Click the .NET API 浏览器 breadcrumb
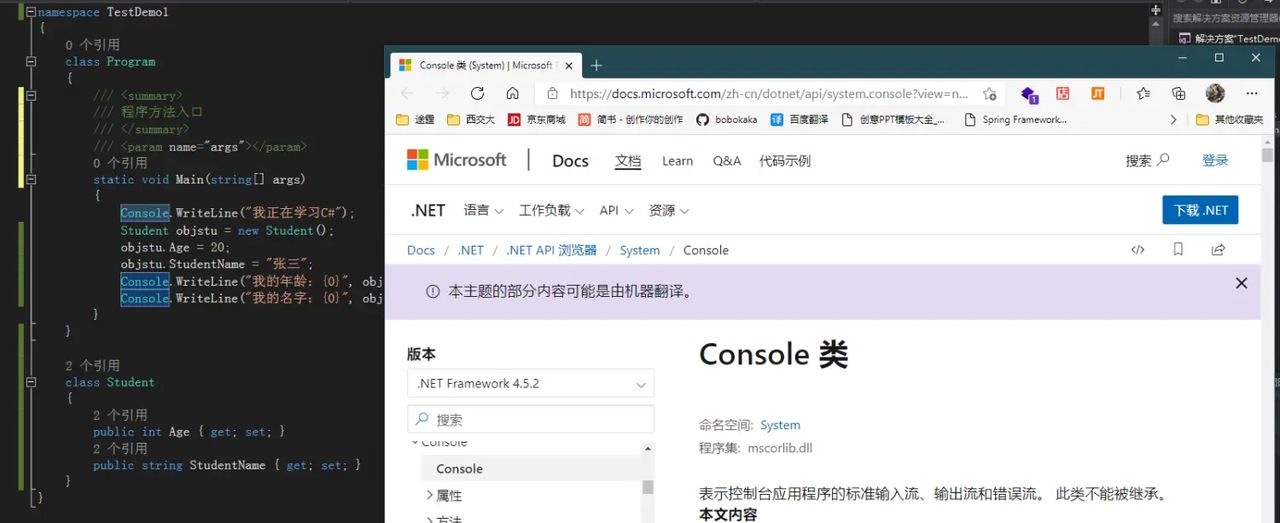 551,250
